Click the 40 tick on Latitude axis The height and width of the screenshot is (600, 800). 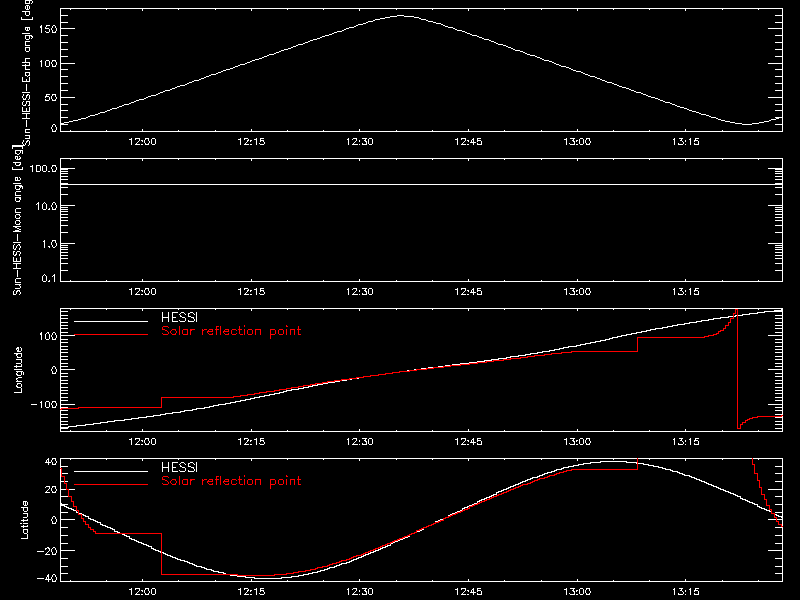[51, 462]
